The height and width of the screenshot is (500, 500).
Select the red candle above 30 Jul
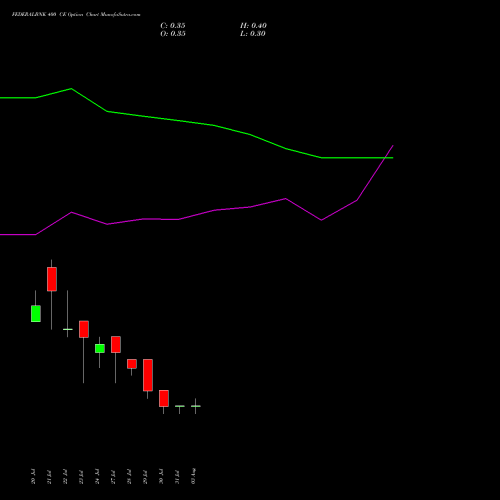click(x=164, y=398)
